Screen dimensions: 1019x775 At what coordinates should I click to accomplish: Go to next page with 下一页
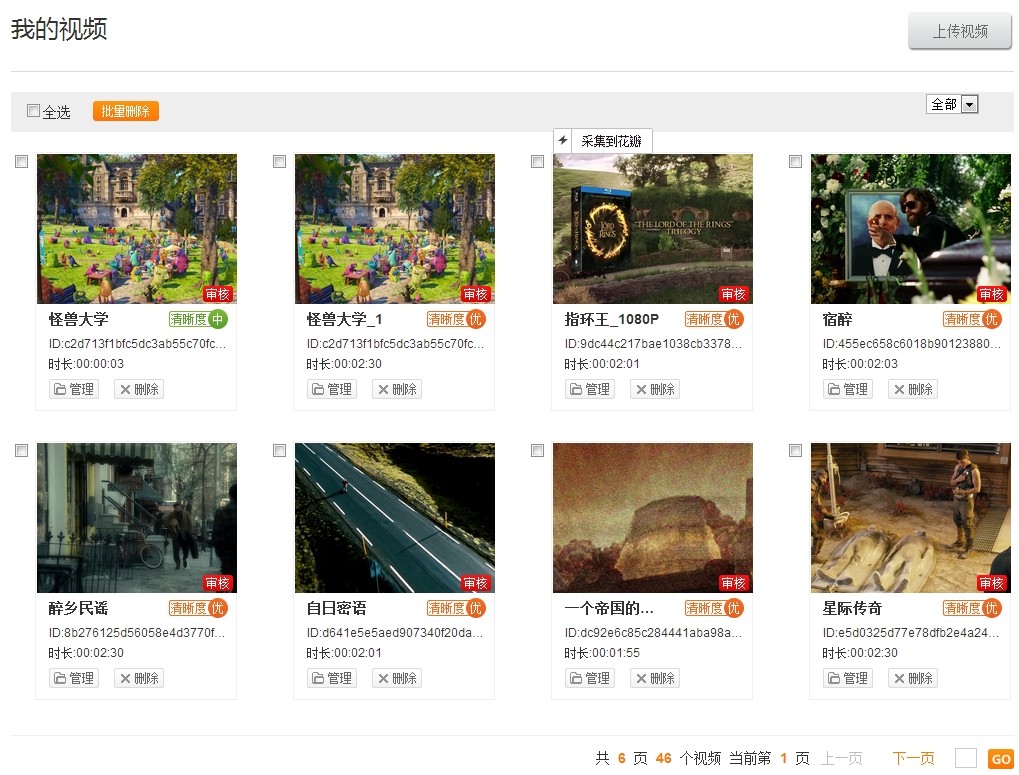[x=913, y=758]
